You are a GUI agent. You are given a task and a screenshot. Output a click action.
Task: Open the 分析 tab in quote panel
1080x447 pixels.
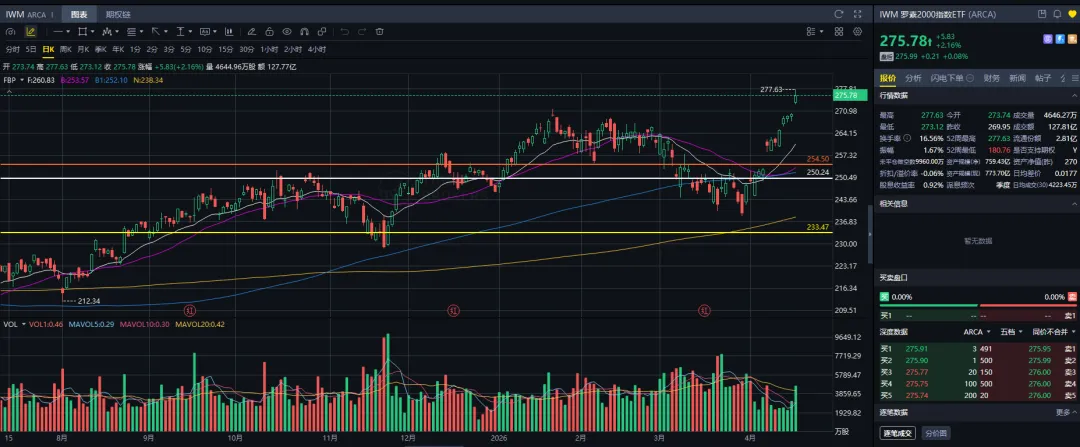pyautogui.click(x=913, y=78)
